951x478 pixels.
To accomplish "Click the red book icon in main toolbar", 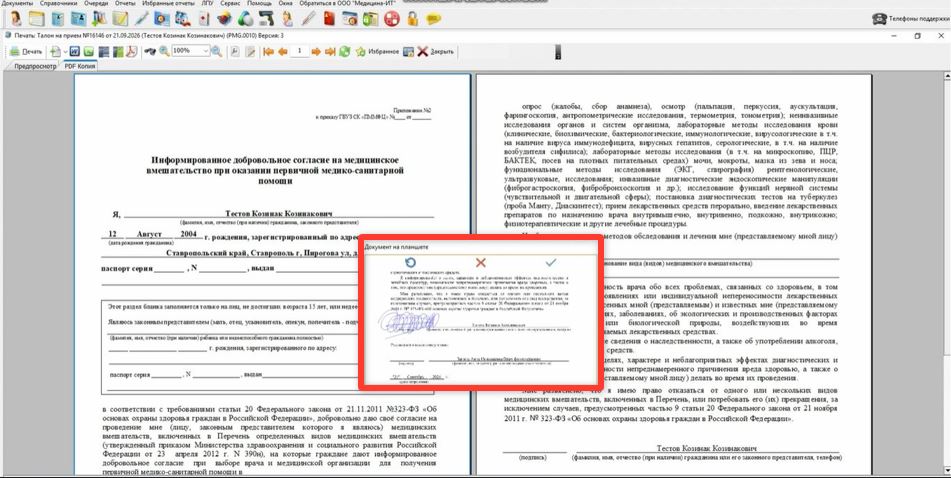I will (x=328, y=18).
